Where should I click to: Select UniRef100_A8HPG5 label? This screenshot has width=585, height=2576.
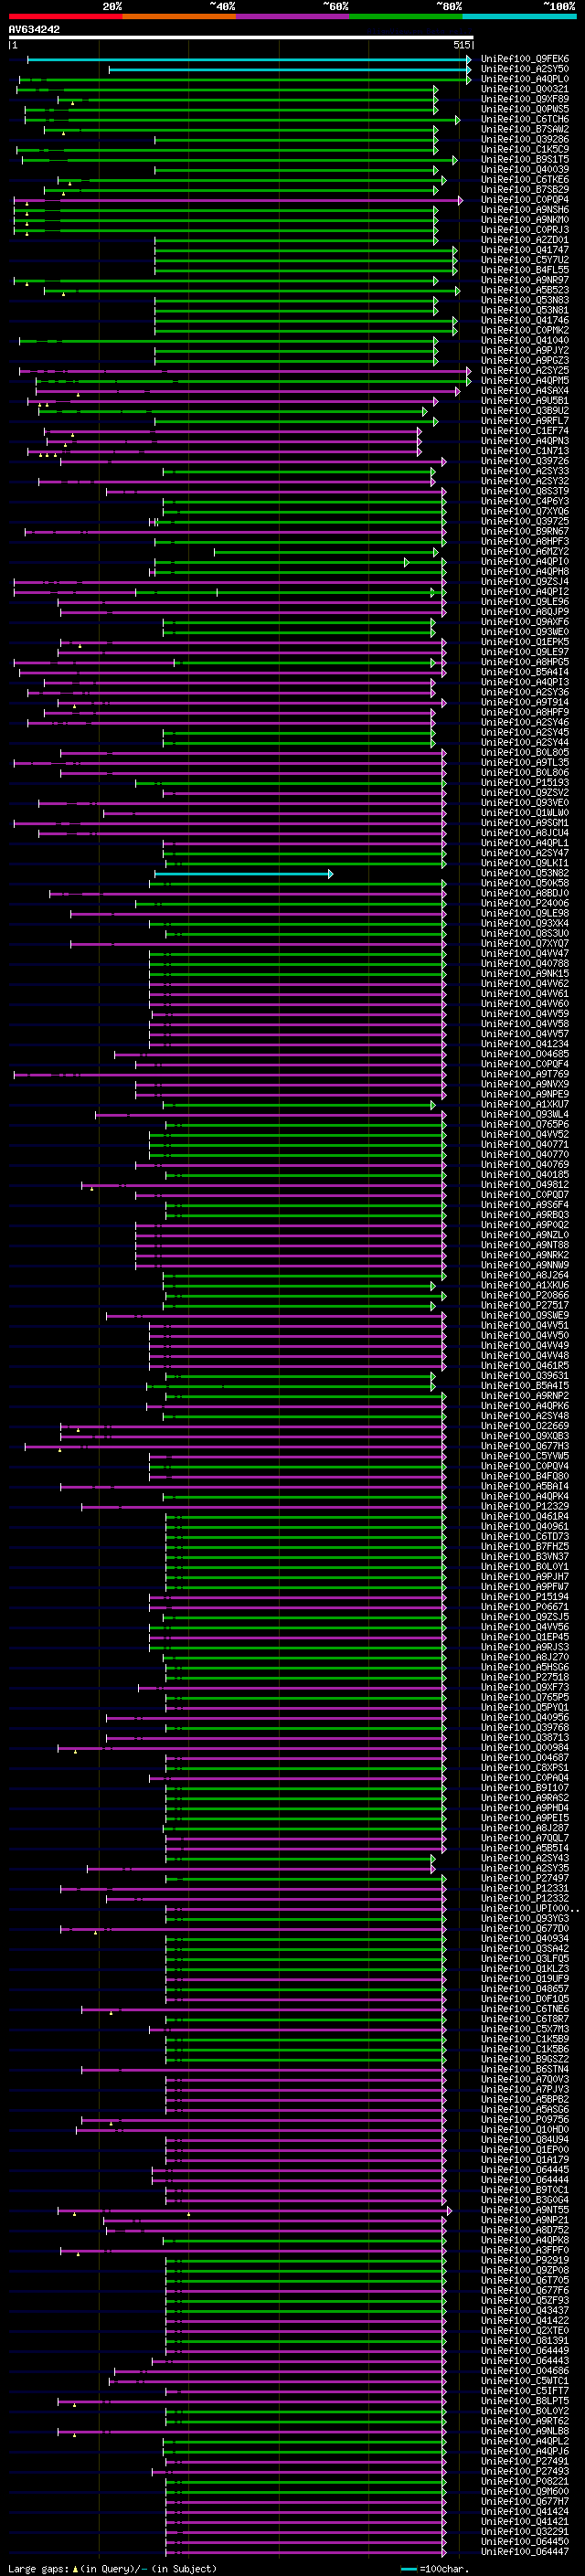click(524, 663)
